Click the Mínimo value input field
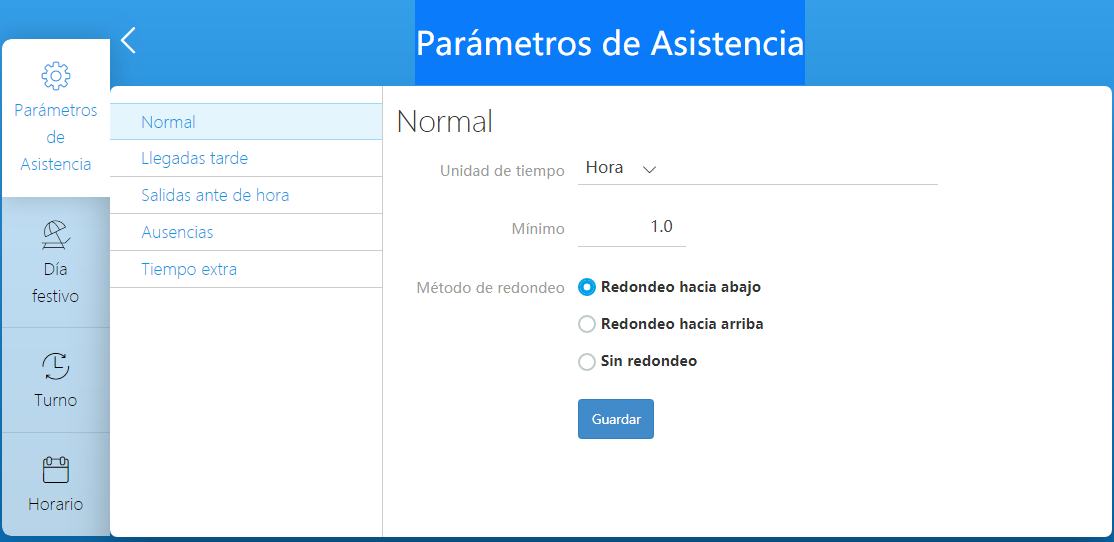The height and width of the screenshot is (542, 1114). (x=632, y=228)
